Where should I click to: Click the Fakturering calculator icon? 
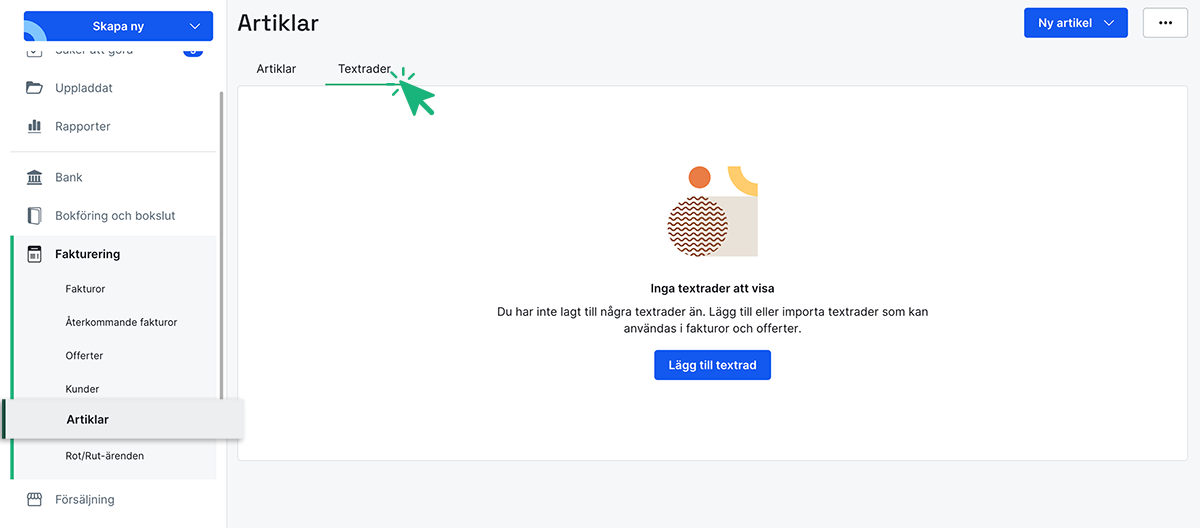(35, 254)
